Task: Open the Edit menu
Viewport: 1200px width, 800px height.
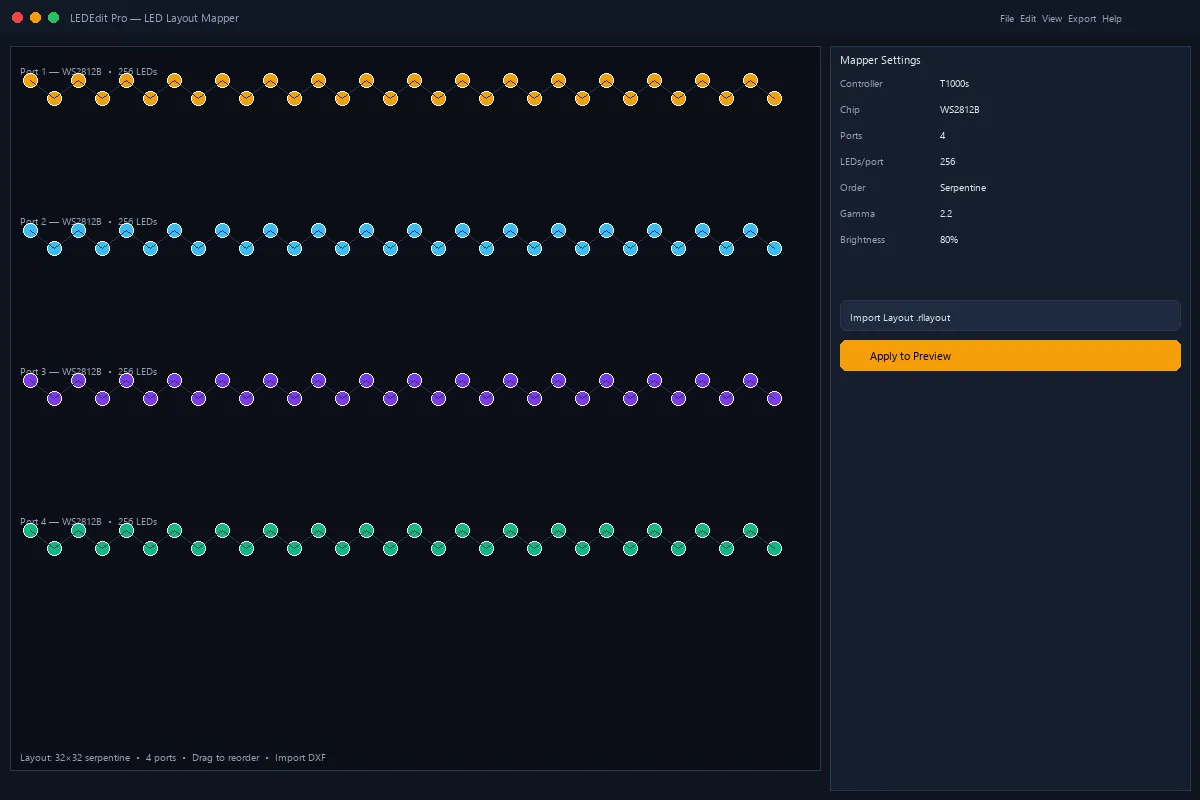Action: 1028,19
